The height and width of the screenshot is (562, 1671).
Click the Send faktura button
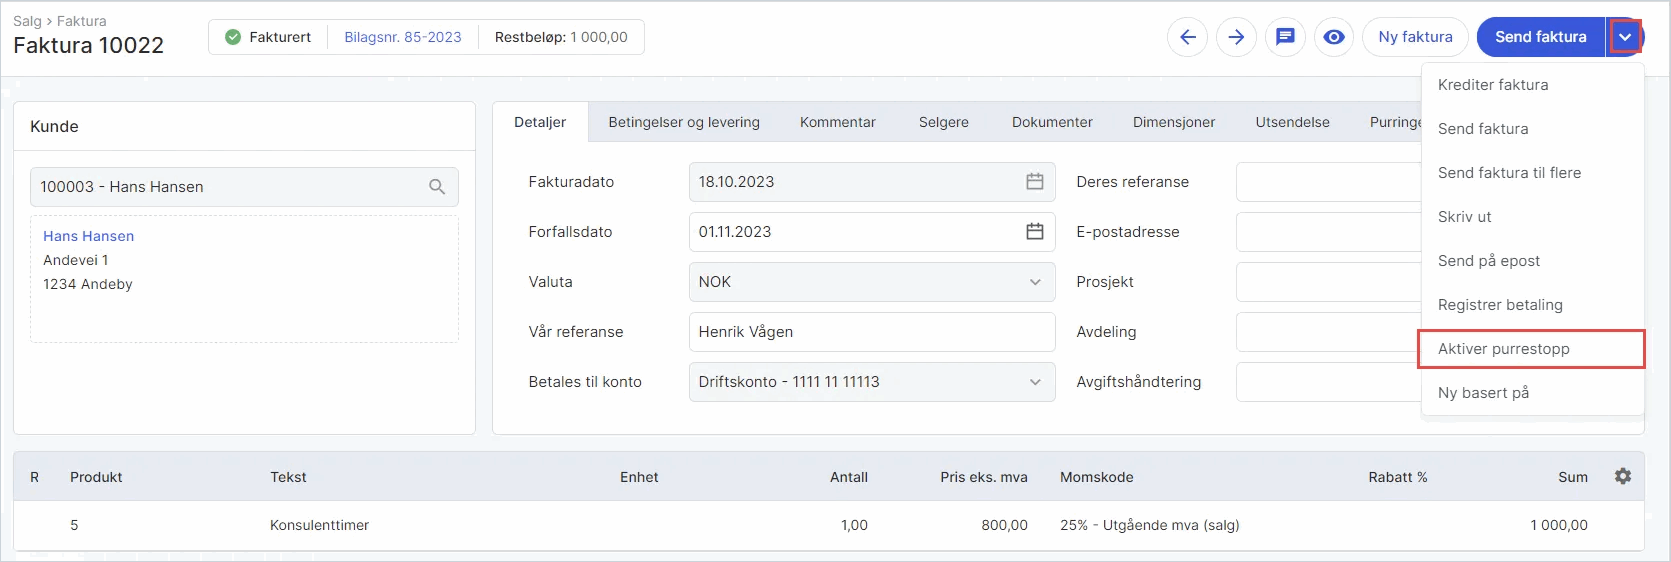click(1540, 37)
